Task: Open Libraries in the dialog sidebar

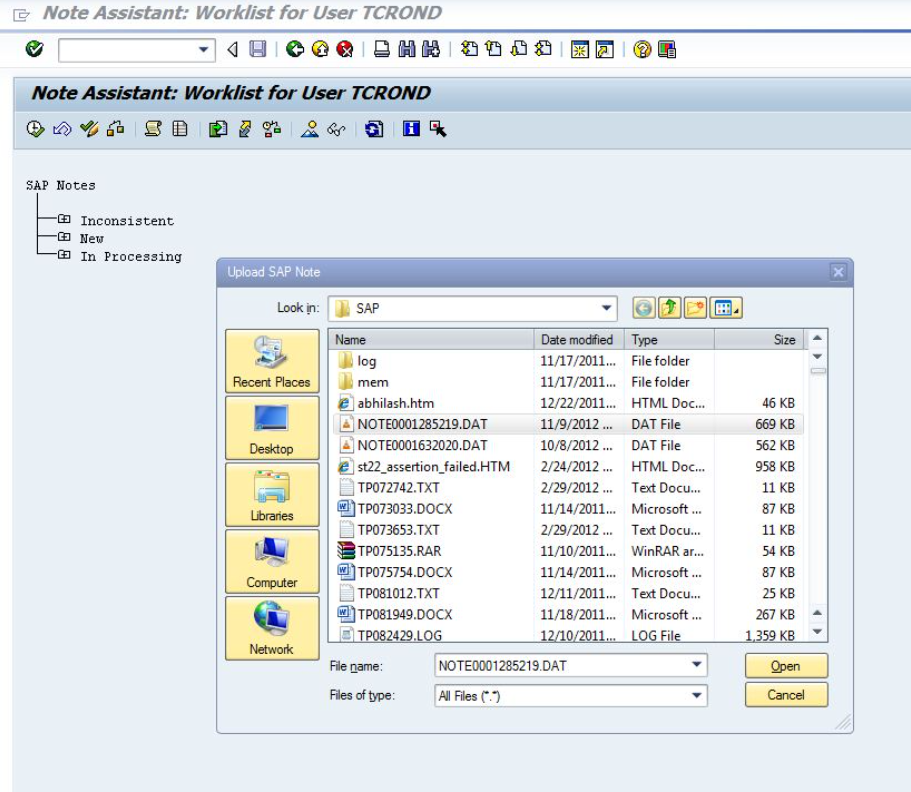Action: [x=272, y=495]
